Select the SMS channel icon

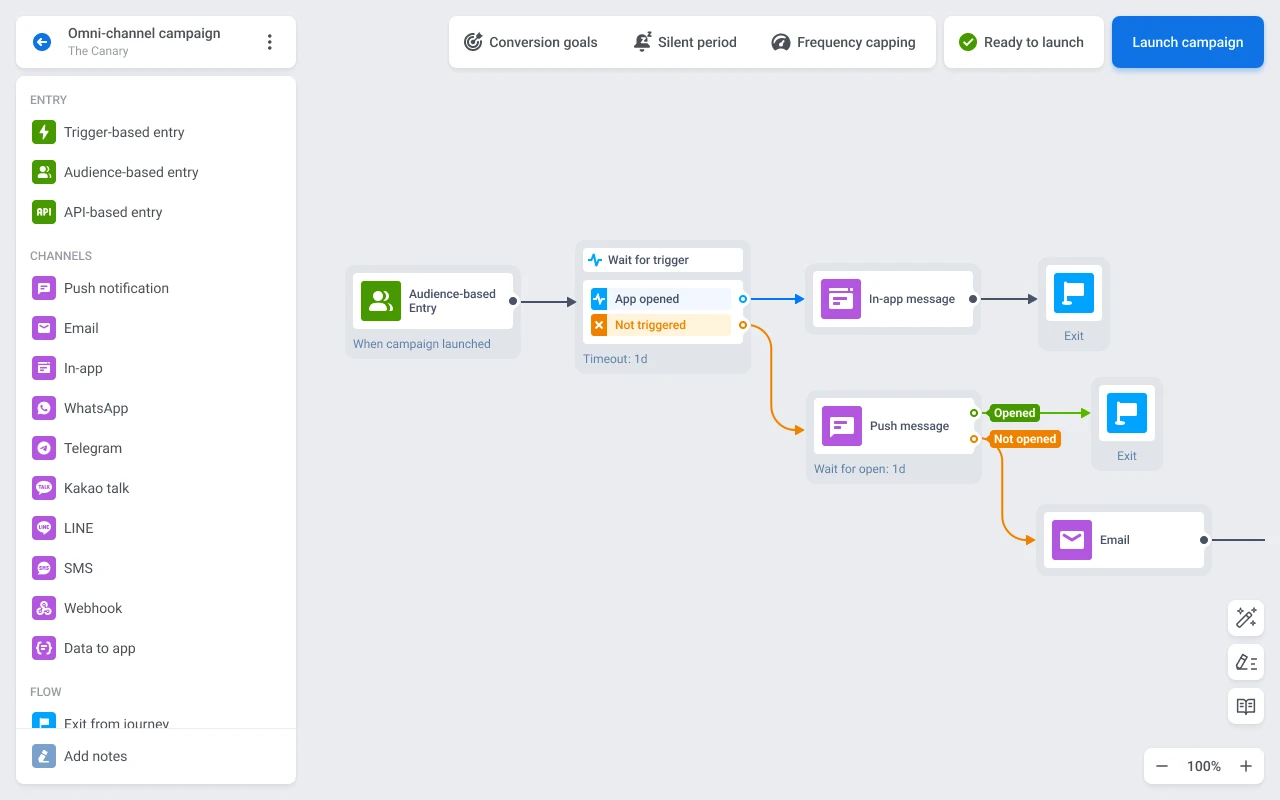(43, 568)
